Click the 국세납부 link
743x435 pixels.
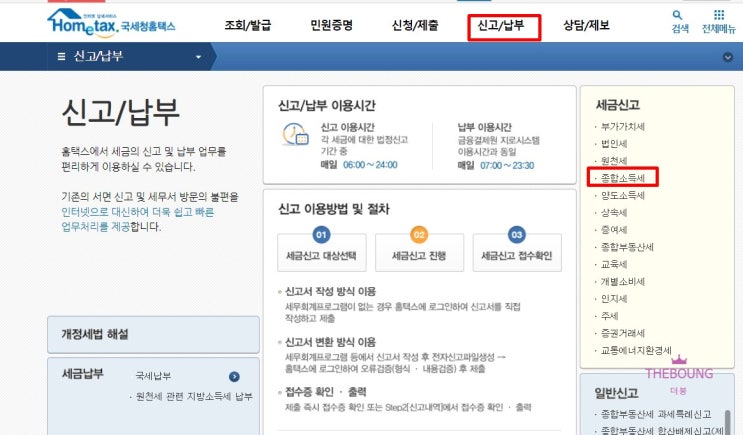(153, 376)
